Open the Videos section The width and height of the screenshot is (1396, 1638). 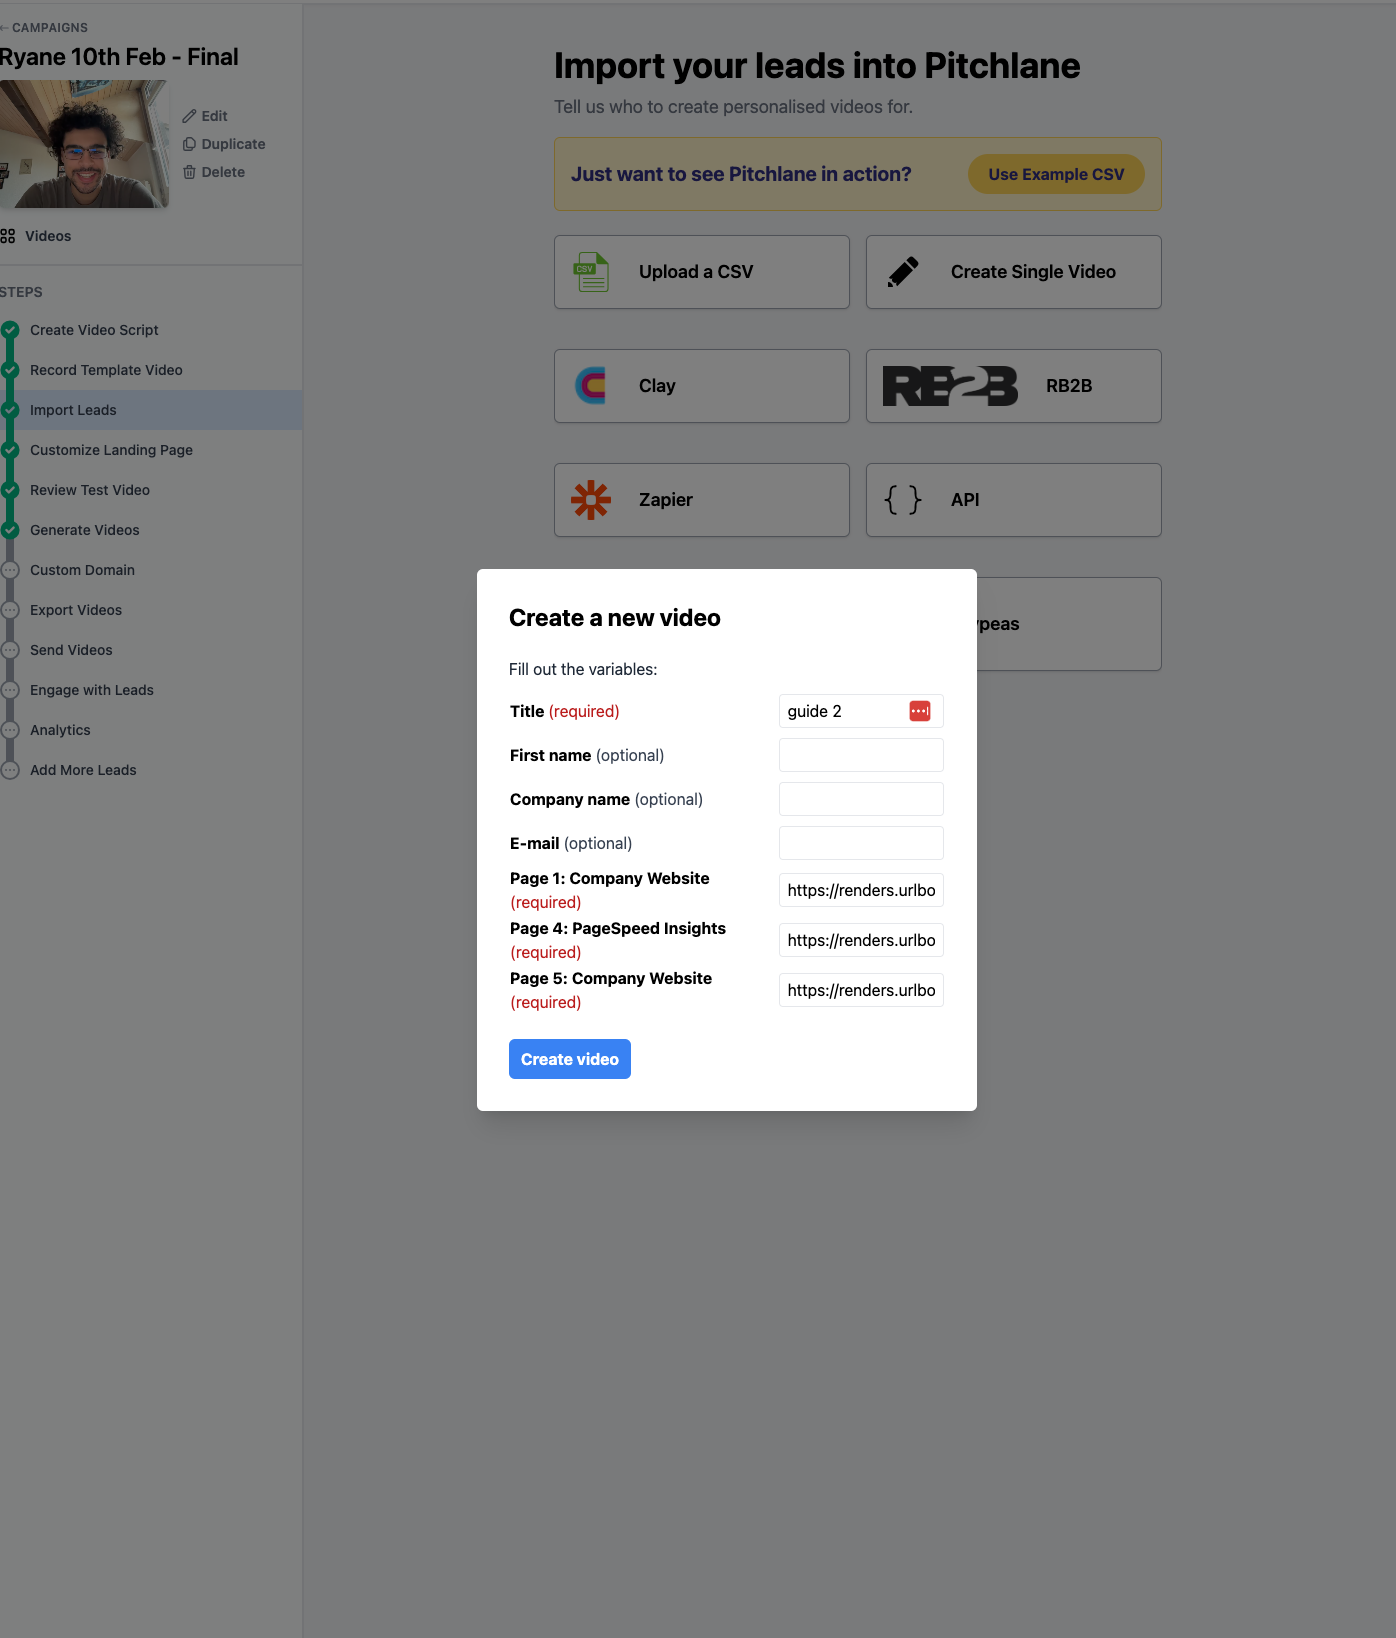[x=37, y=236]
